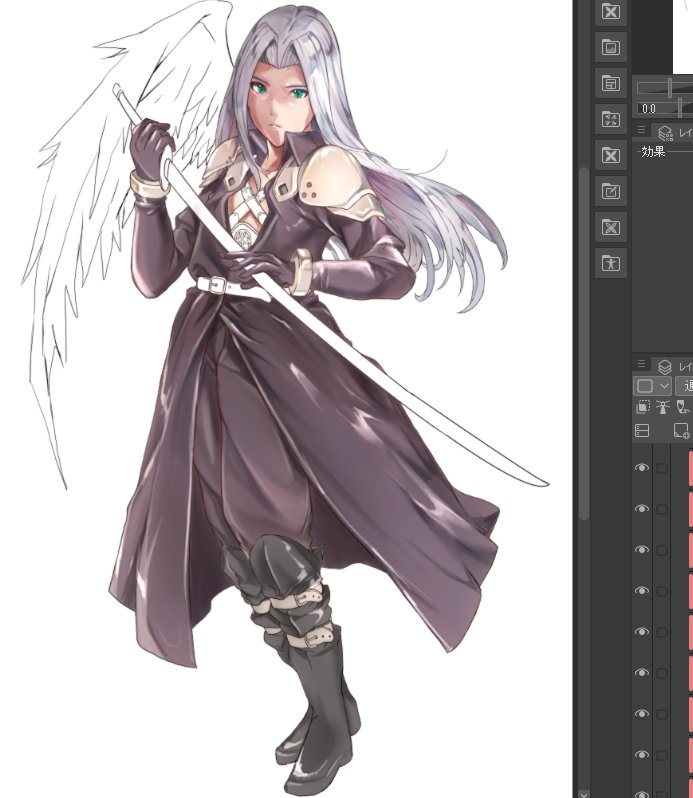
Task: Toggle the eye icon of third layer row
Action: click(x=642, y=550)
